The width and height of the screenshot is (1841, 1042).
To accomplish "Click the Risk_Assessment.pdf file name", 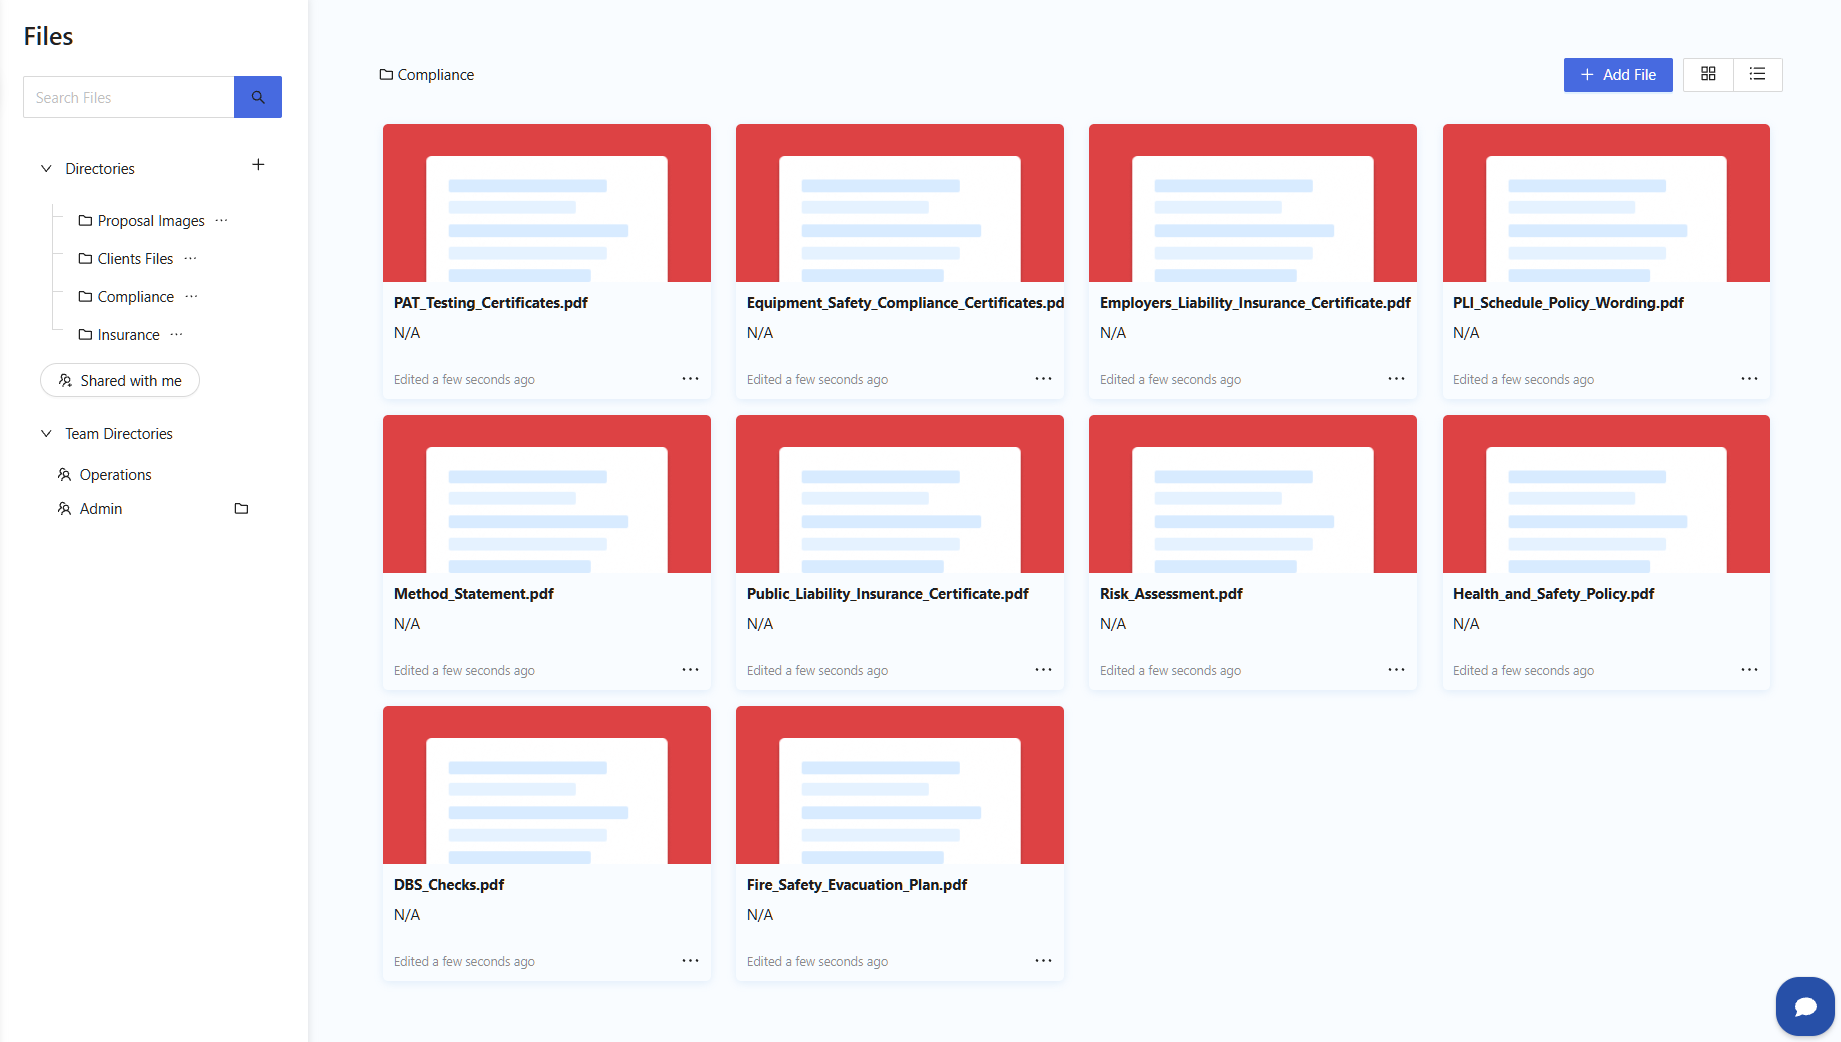I will tap(1171, 594).
